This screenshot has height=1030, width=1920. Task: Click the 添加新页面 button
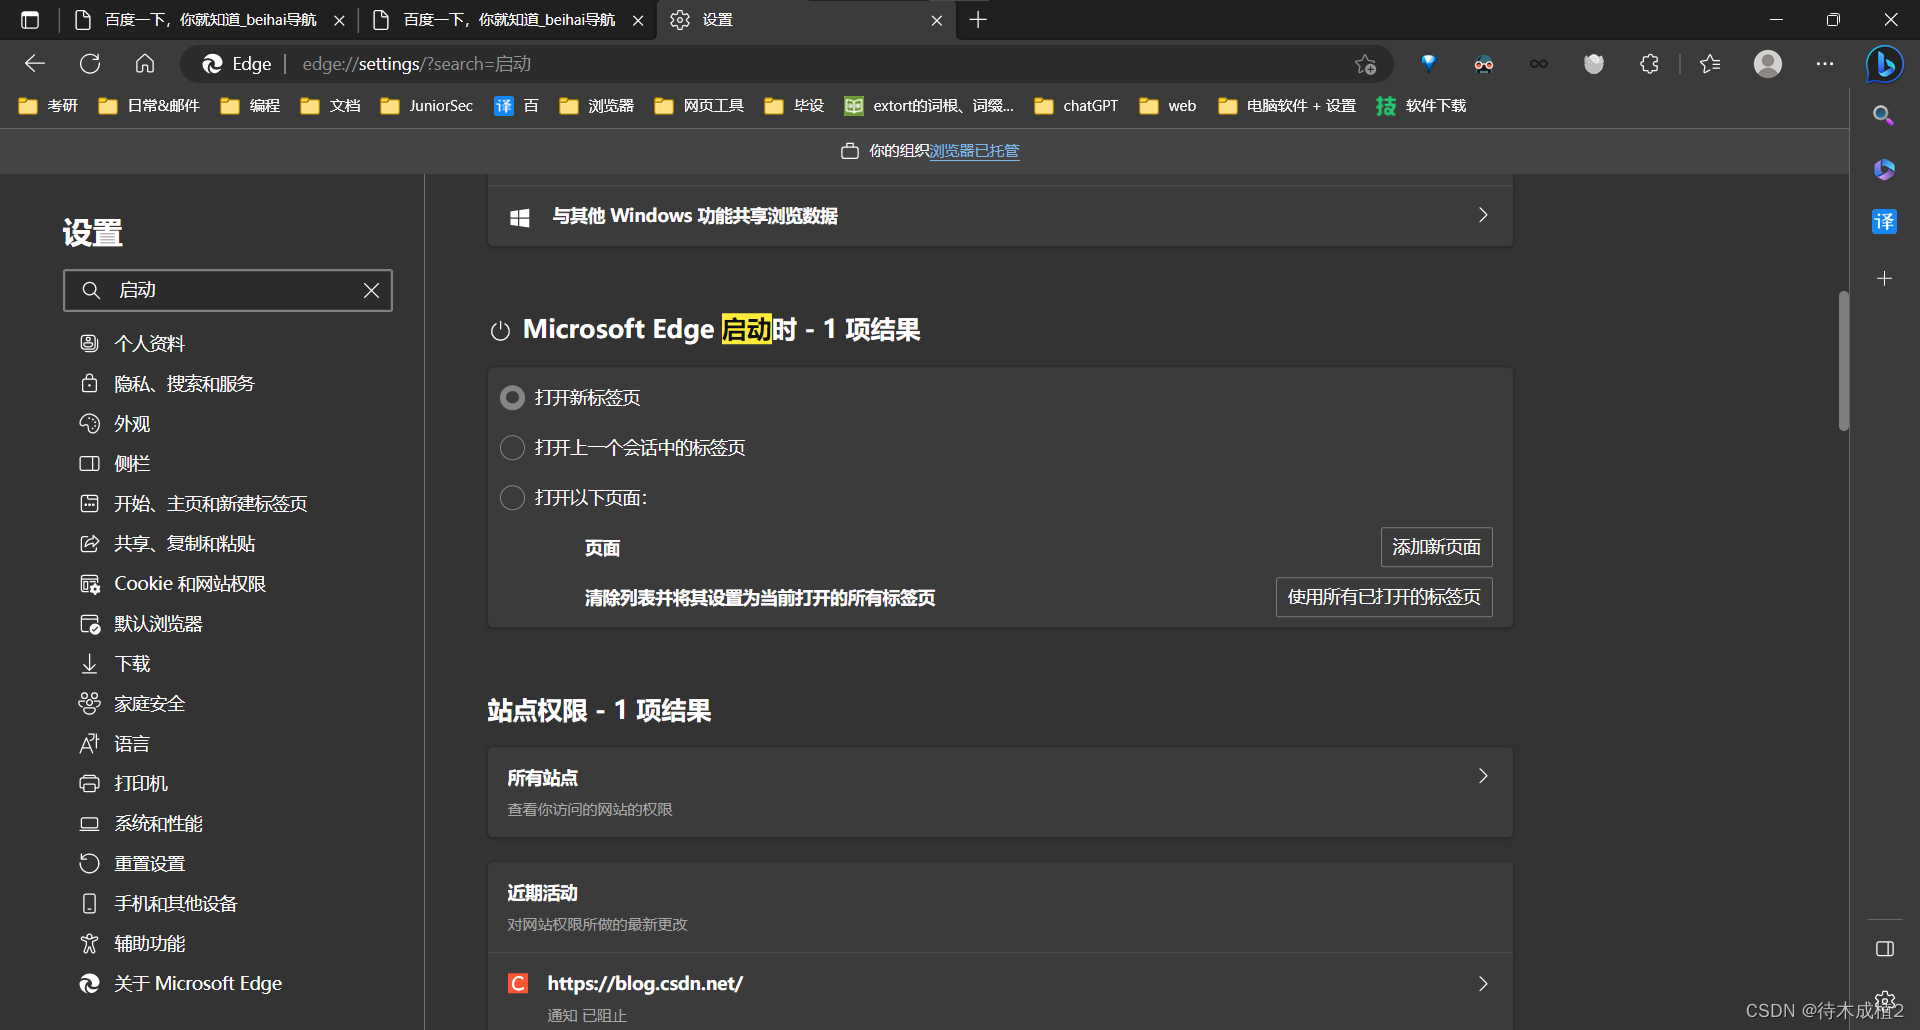(1436, 547)
